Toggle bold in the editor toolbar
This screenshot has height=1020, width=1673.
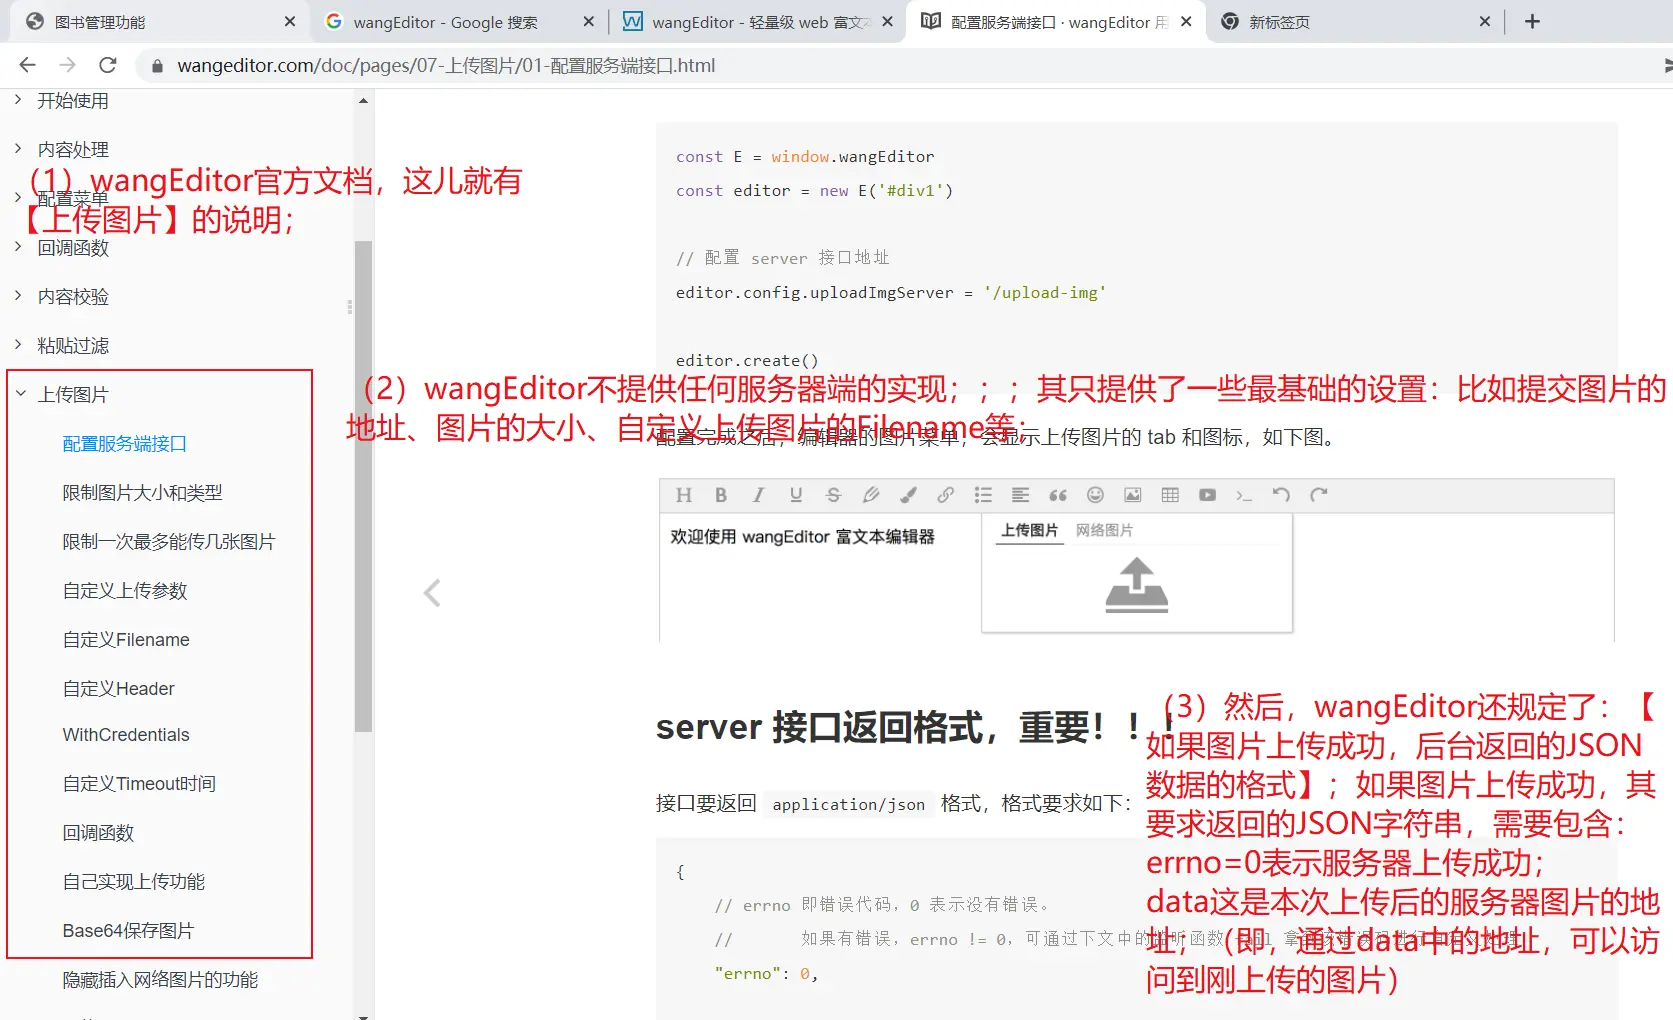click(x=721, y=495)
